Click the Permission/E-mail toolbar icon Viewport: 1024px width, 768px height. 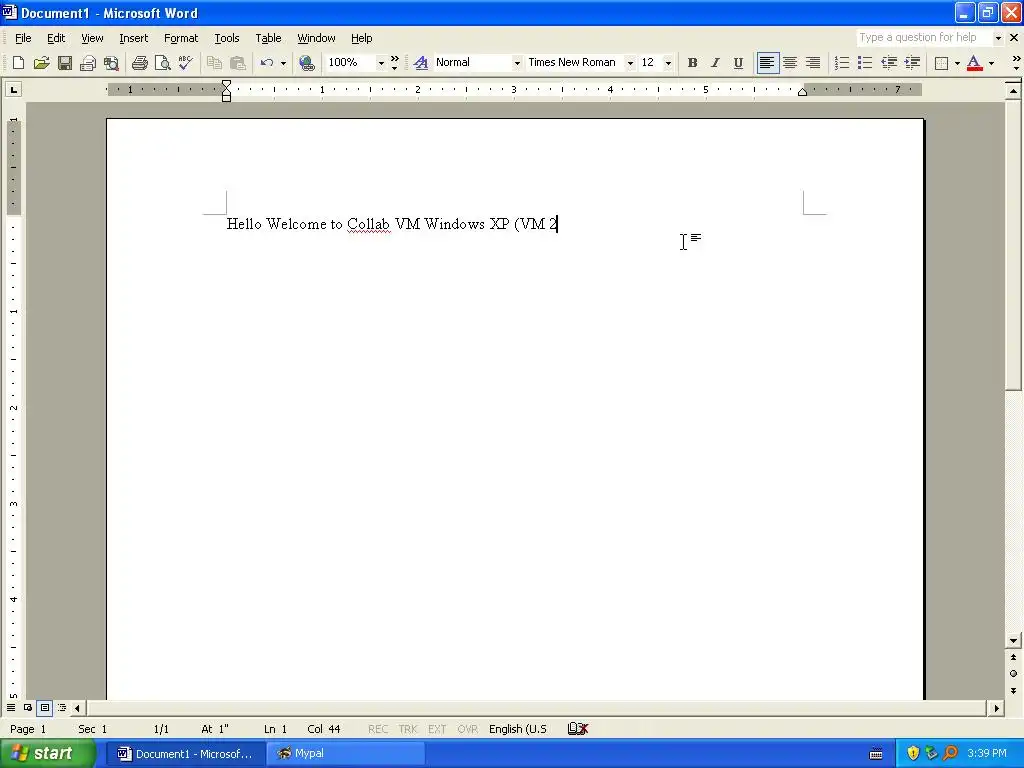[x=88, y=63]
